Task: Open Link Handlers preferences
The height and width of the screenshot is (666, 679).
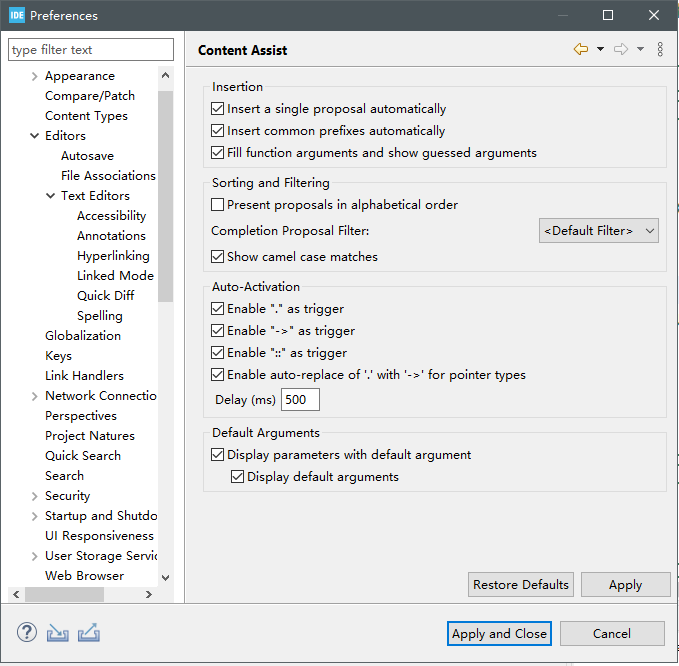Action: (84, 375)
